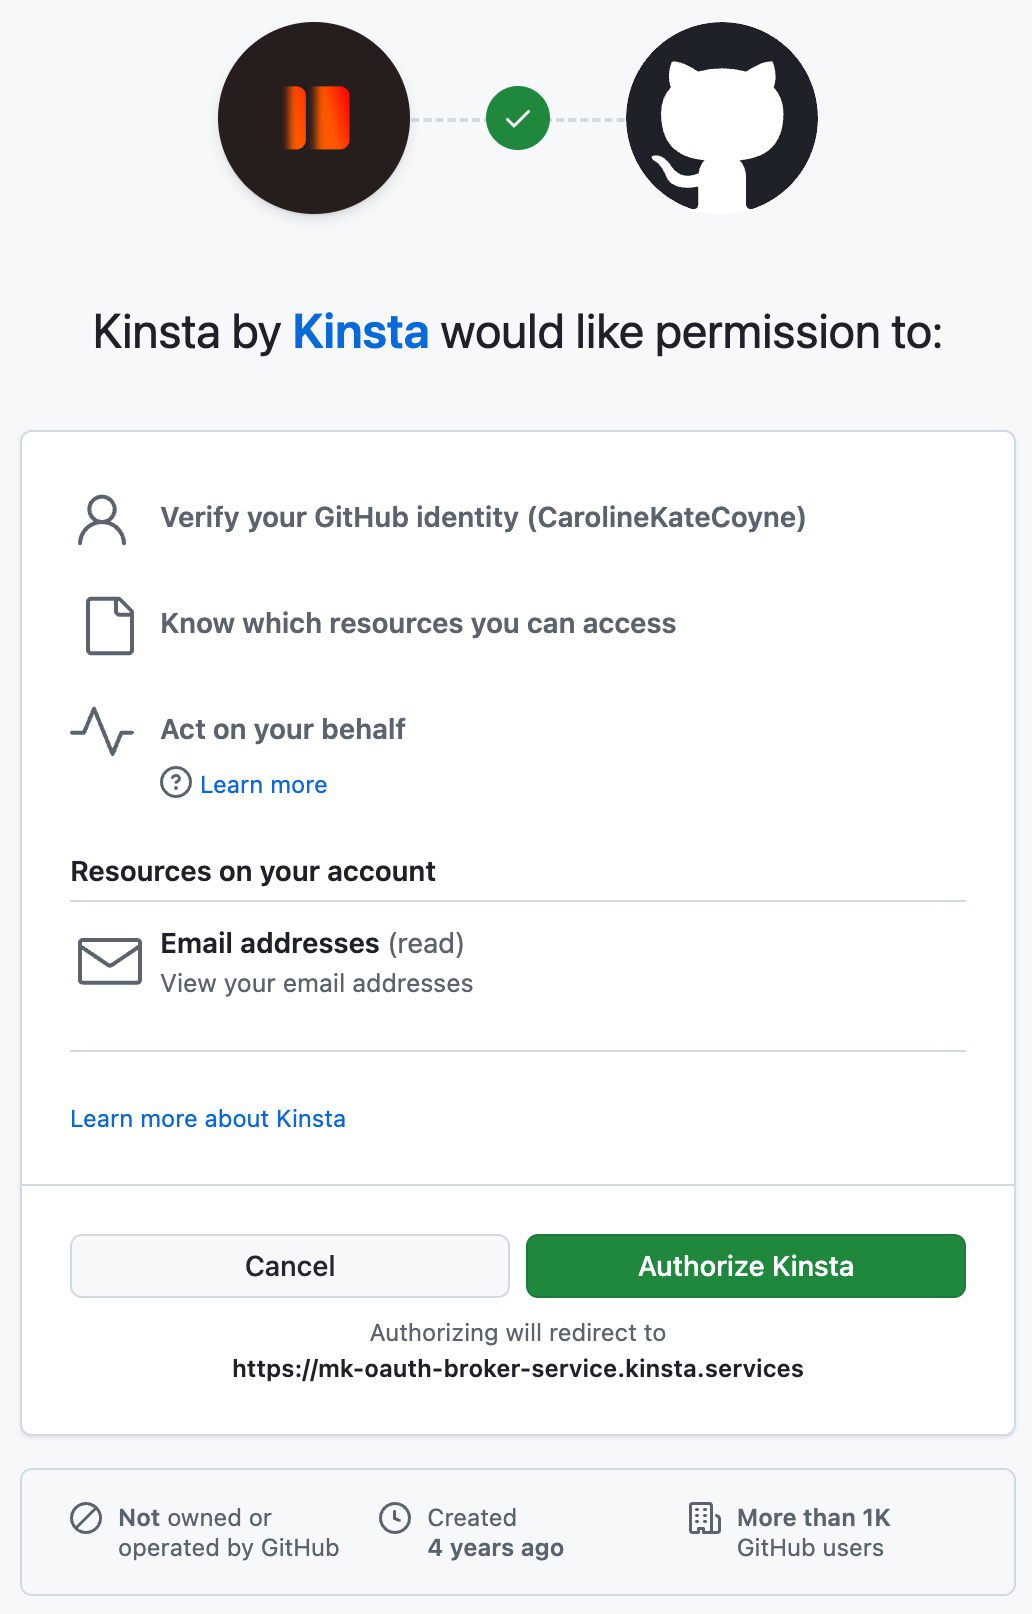Open the Kinsta link in the heading
Image resolution: width=1032 pixels, height=1614 pixels.
point(360,331)
